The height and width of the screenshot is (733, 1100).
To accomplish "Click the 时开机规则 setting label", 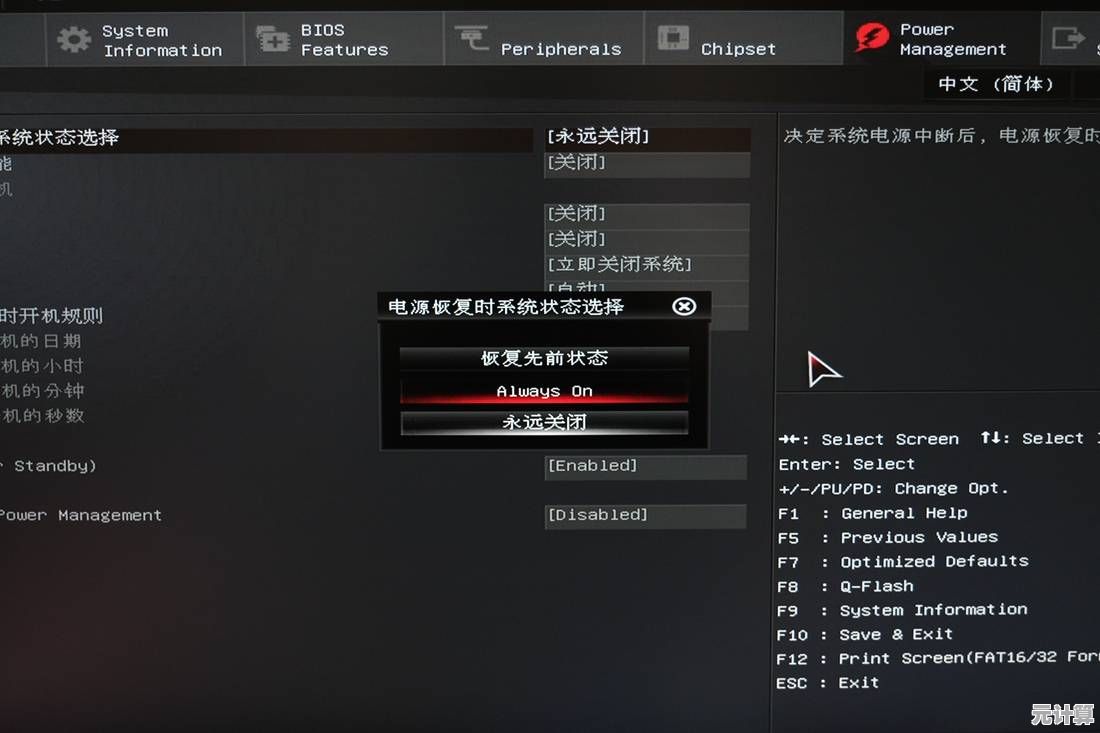I will pos(51,316).
